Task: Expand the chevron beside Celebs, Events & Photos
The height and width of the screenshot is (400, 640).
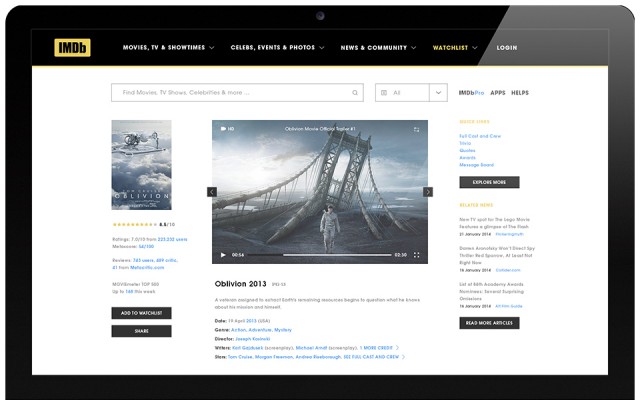Action: point(322,48)
